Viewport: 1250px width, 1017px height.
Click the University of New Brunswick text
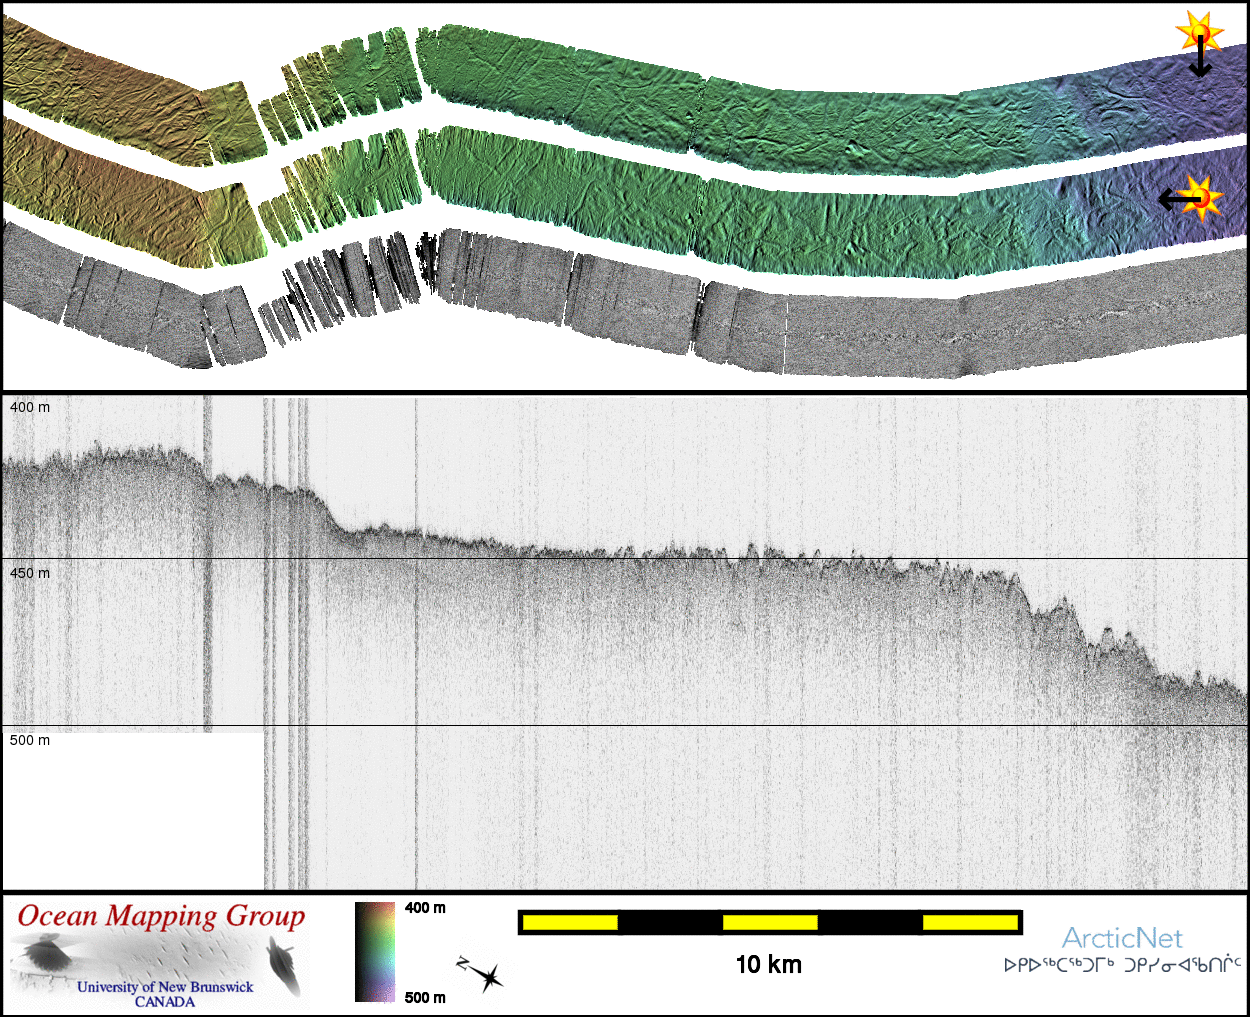[x=165, y=987]
